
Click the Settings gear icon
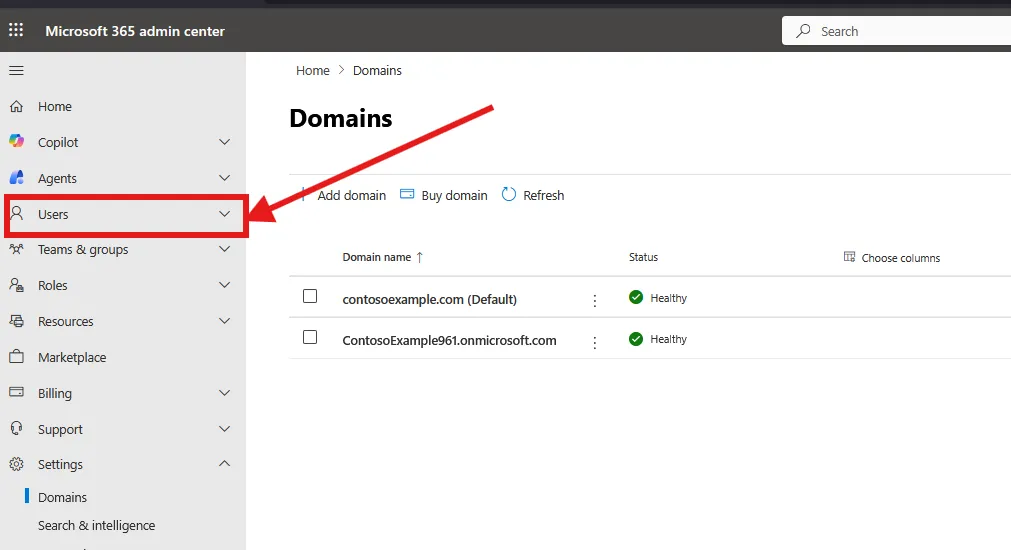click(16, 464)
